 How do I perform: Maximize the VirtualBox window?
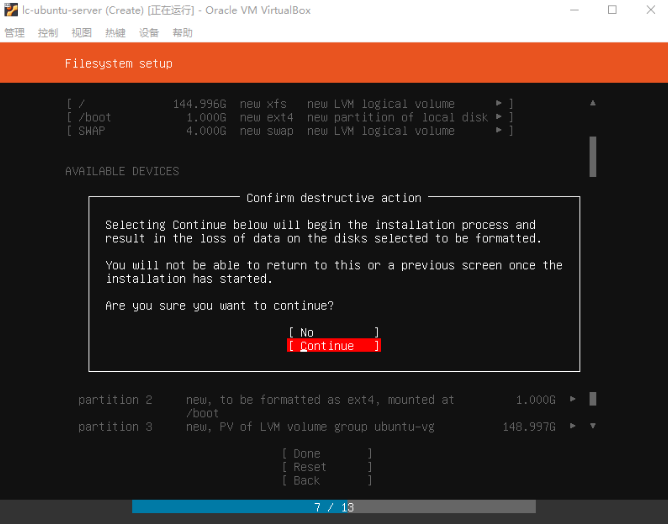click(x=612, y=10)
